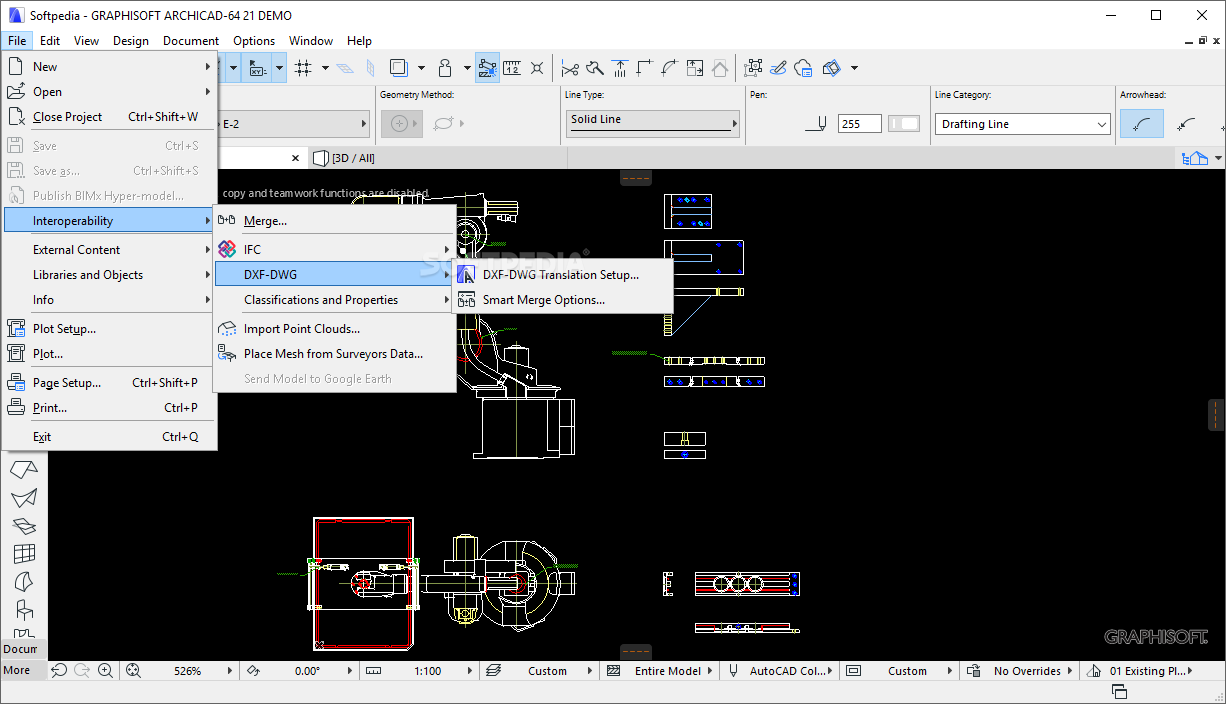
Task: Select the Curtain Wall grid tool
Action: pyautogui.click(x=24, y=553)
